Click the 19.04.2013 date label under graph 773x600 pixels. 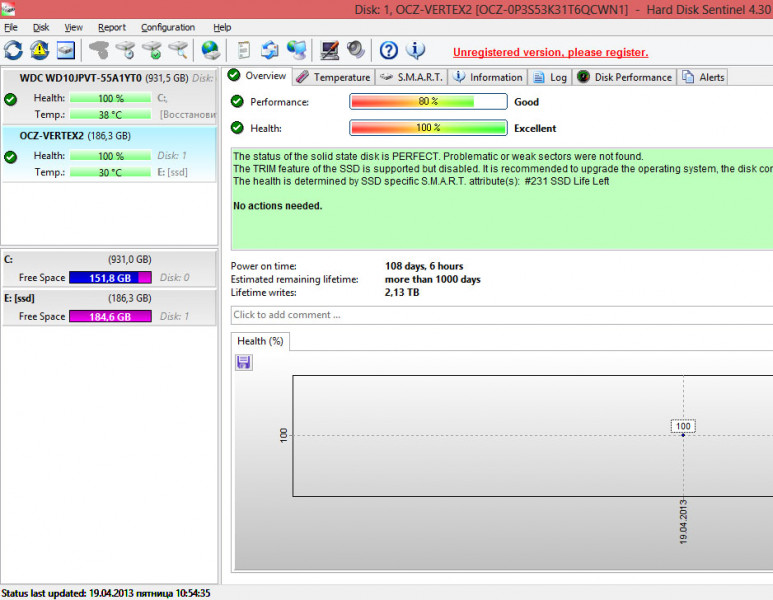click(x=683, y=522)
